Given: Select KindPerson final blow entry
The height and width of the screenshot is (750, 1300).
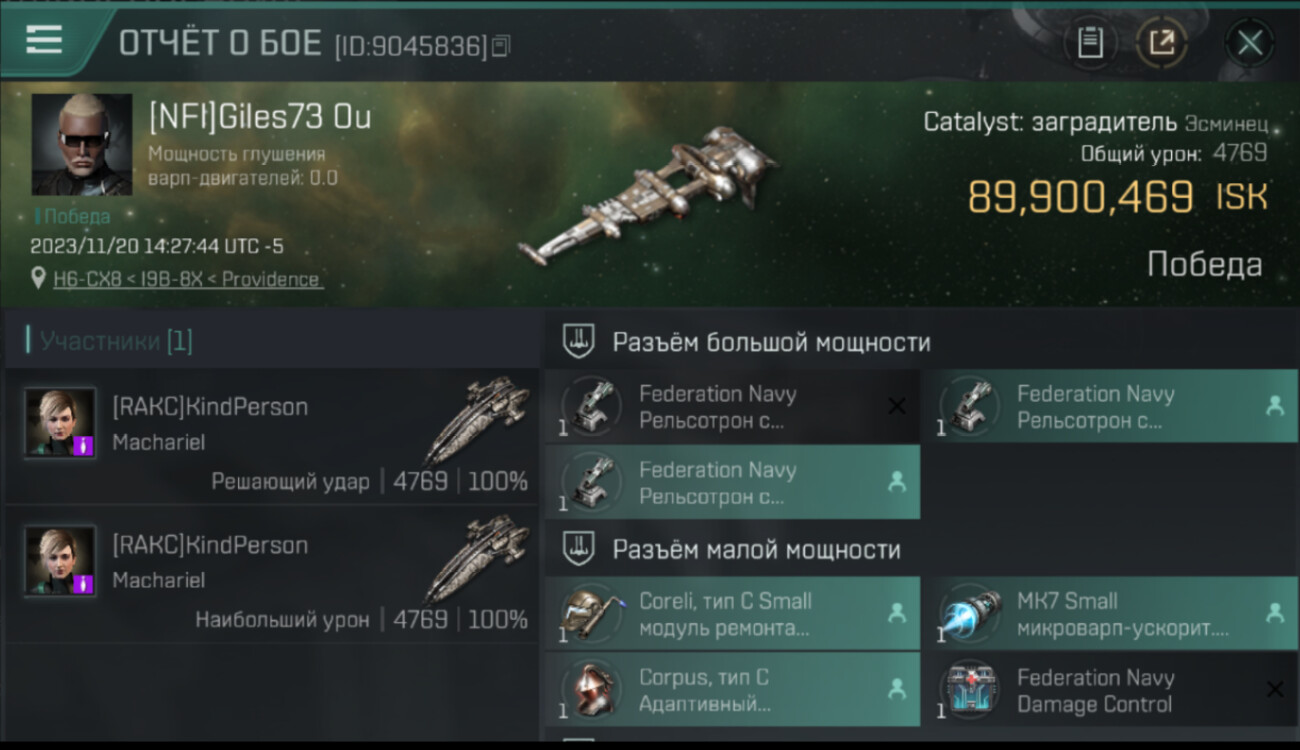Looking at the screenshot, I should [272, 436].
